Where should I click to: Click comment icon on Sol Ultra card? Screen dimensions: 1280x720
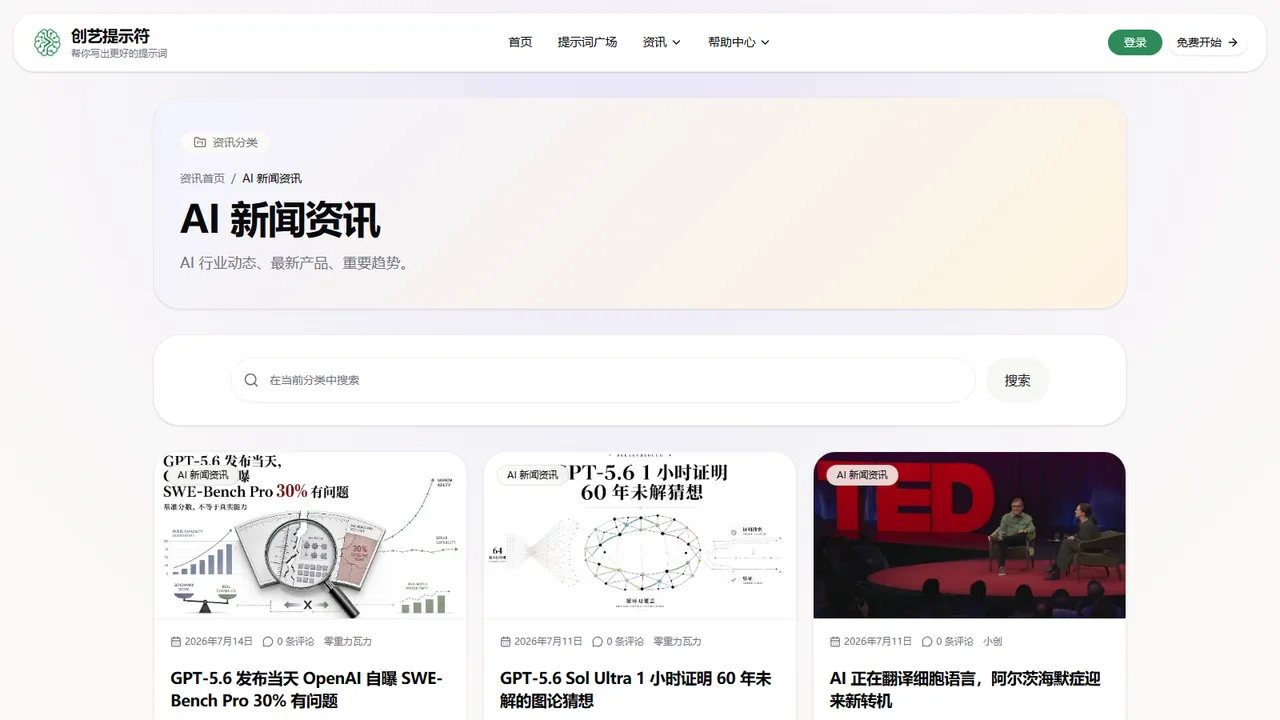pos(597,641)
